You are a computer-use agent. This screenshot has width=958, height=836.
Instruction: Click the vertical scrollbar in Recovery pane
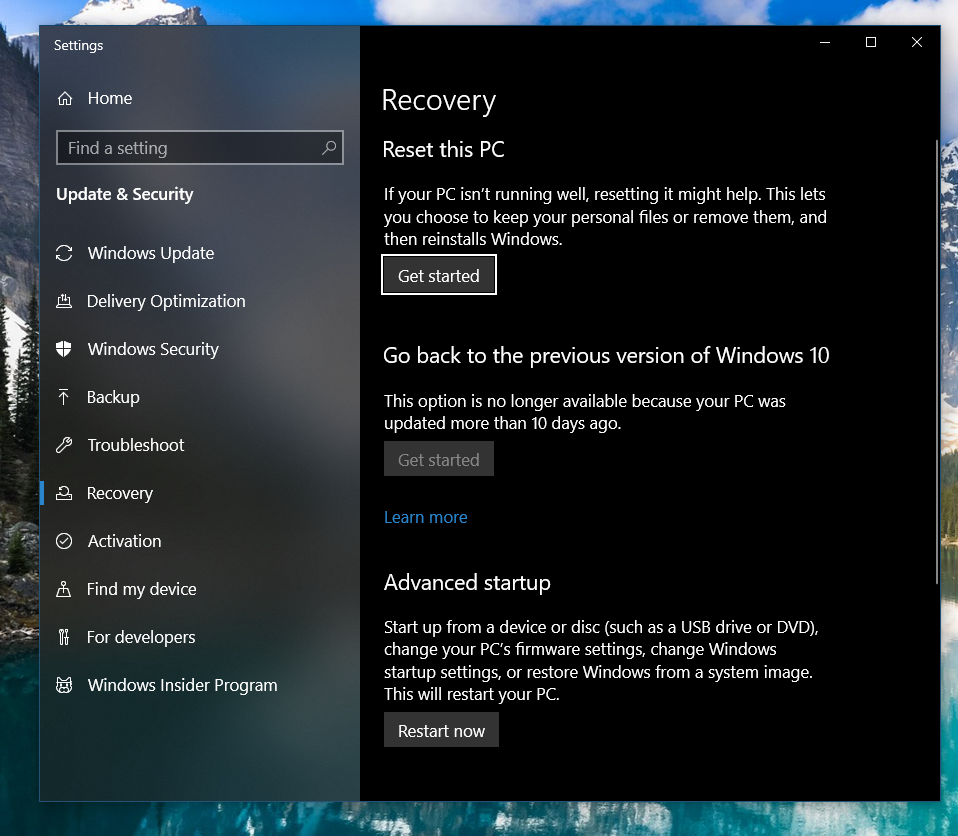coord(937,362)
